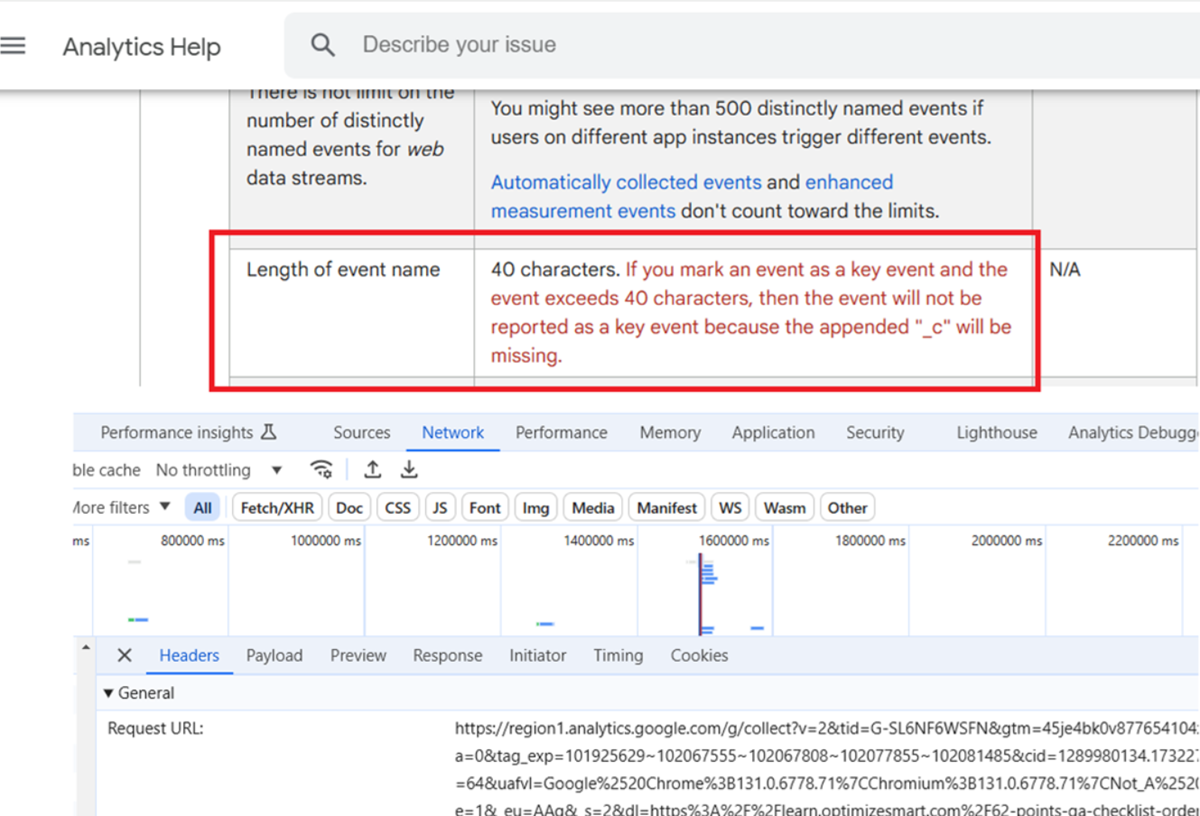Enable the JS requests filter
Screen dimensions: 1200x816
coord(440,507)
